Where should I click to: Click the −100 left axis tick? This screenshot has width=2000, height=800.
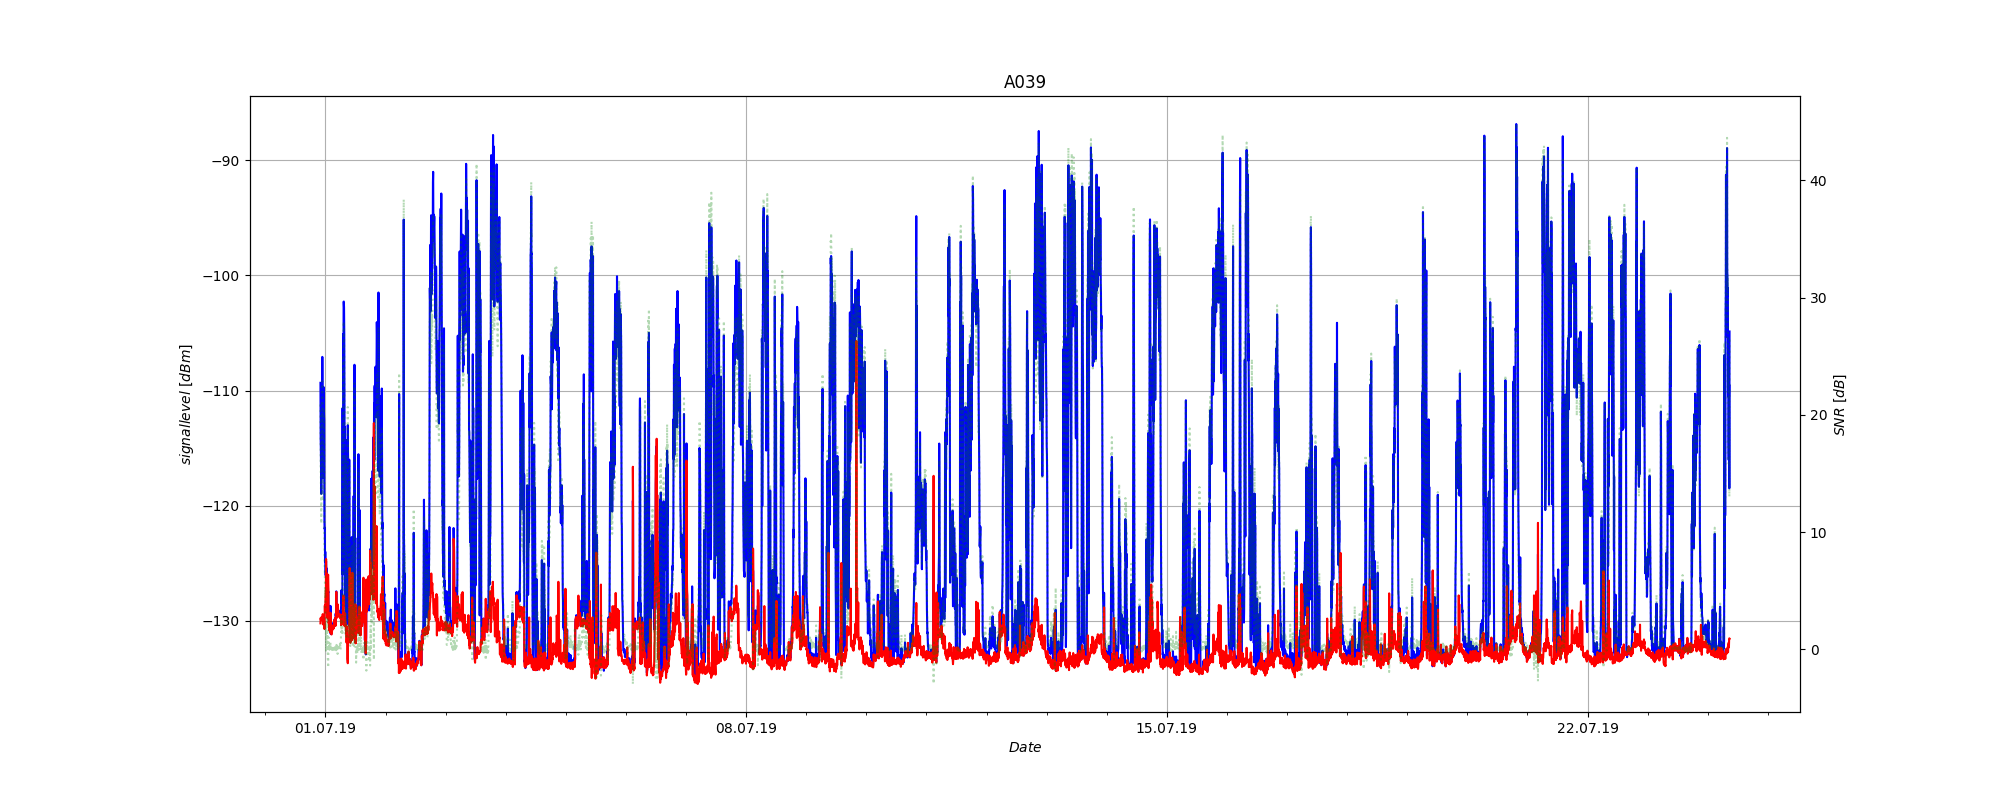(x=221, y=276)
